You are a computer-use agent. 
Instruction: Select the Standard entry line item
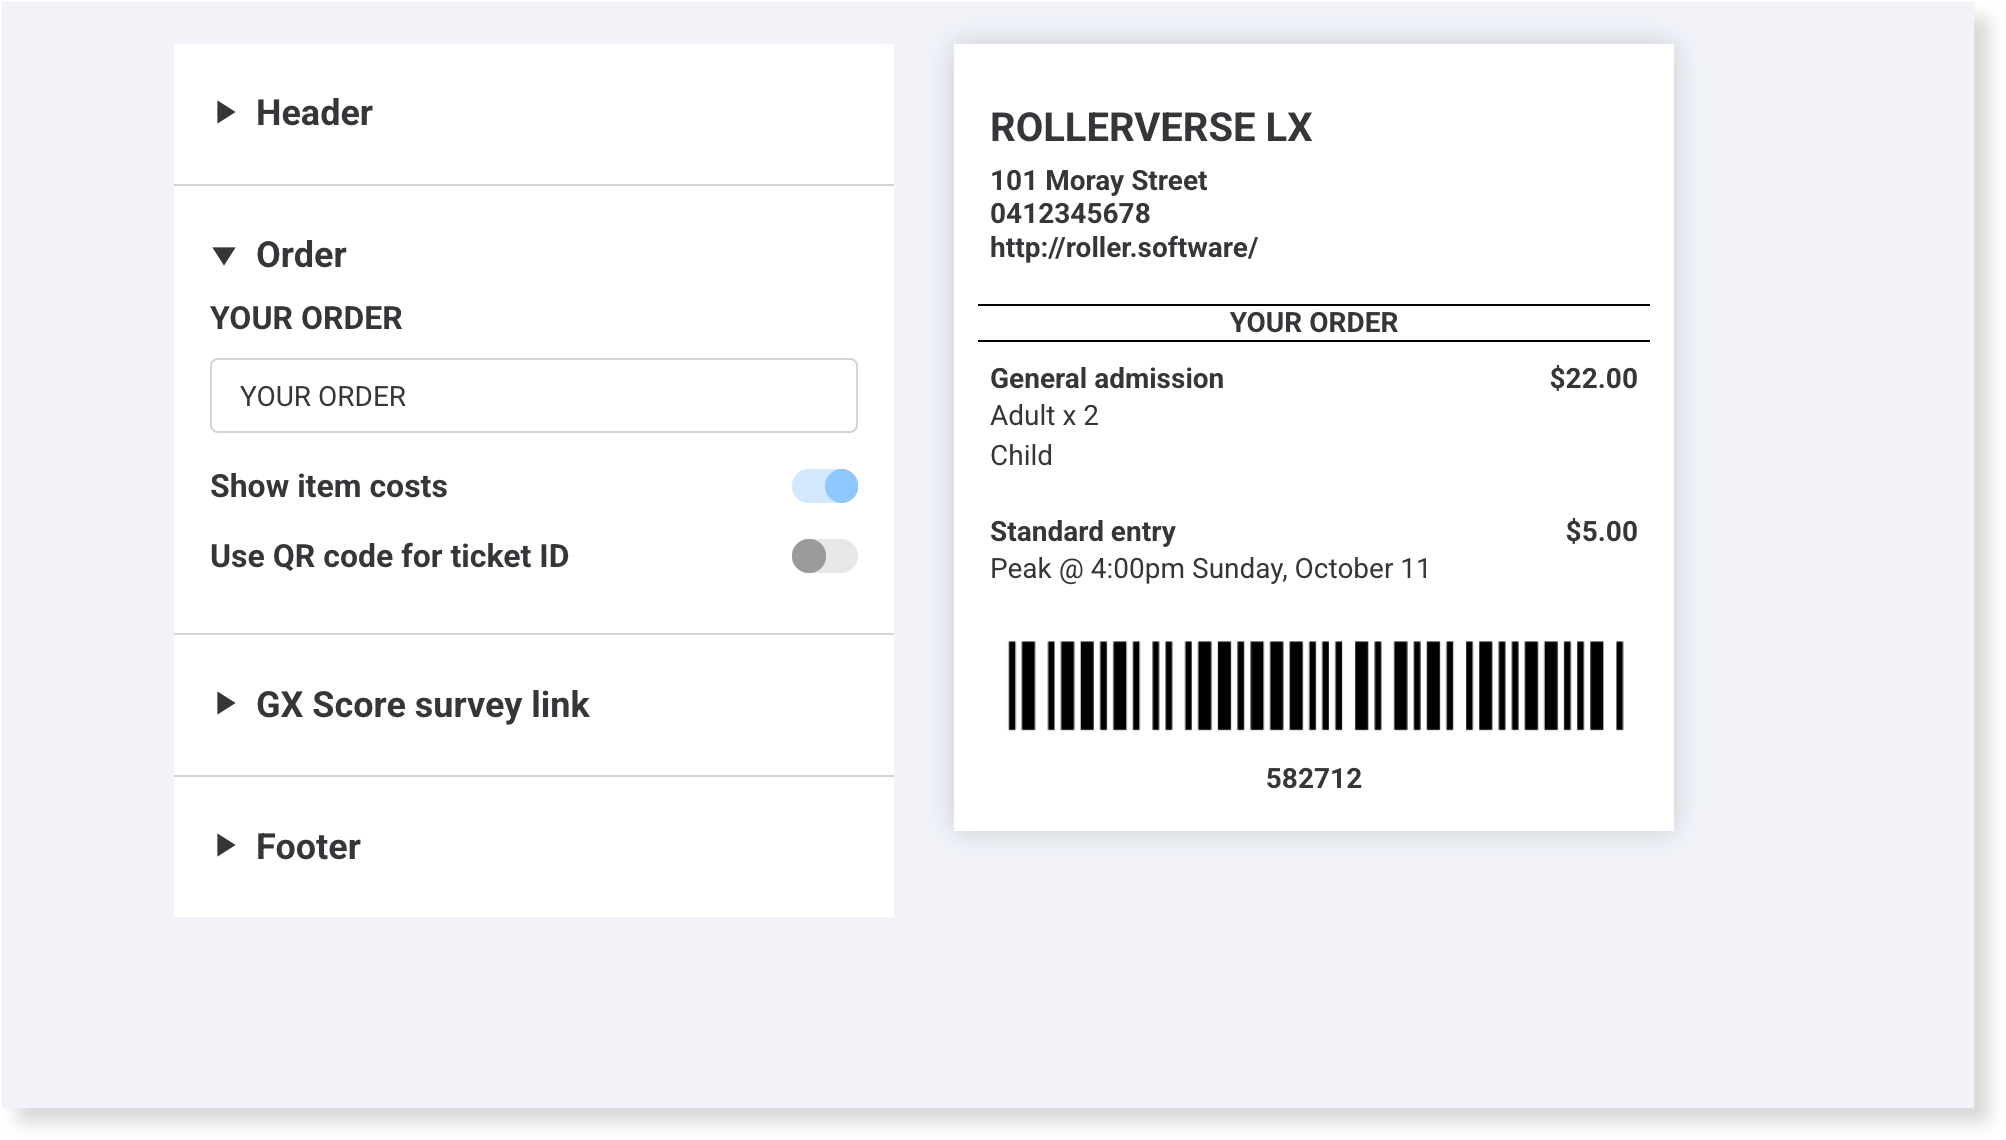pyautogui.click(x=1083, y=532)
